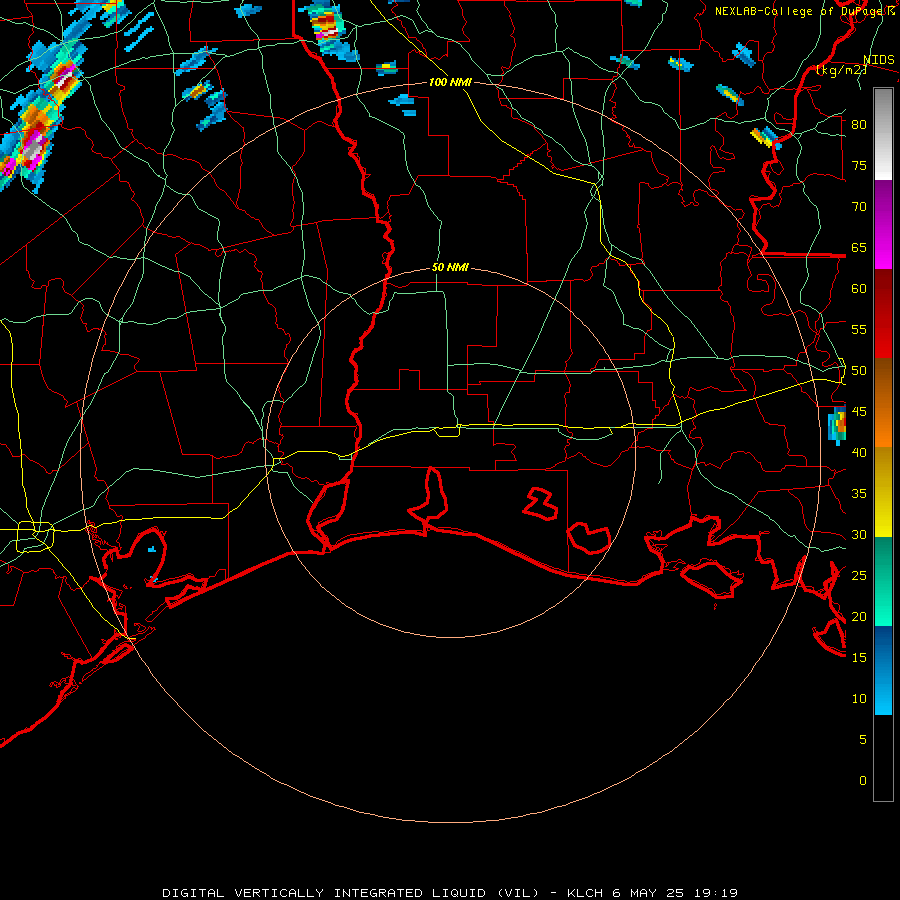Click the 100 NMI range ring label
The width and height of the screenshot is (900, 900).
pos(450,82)
